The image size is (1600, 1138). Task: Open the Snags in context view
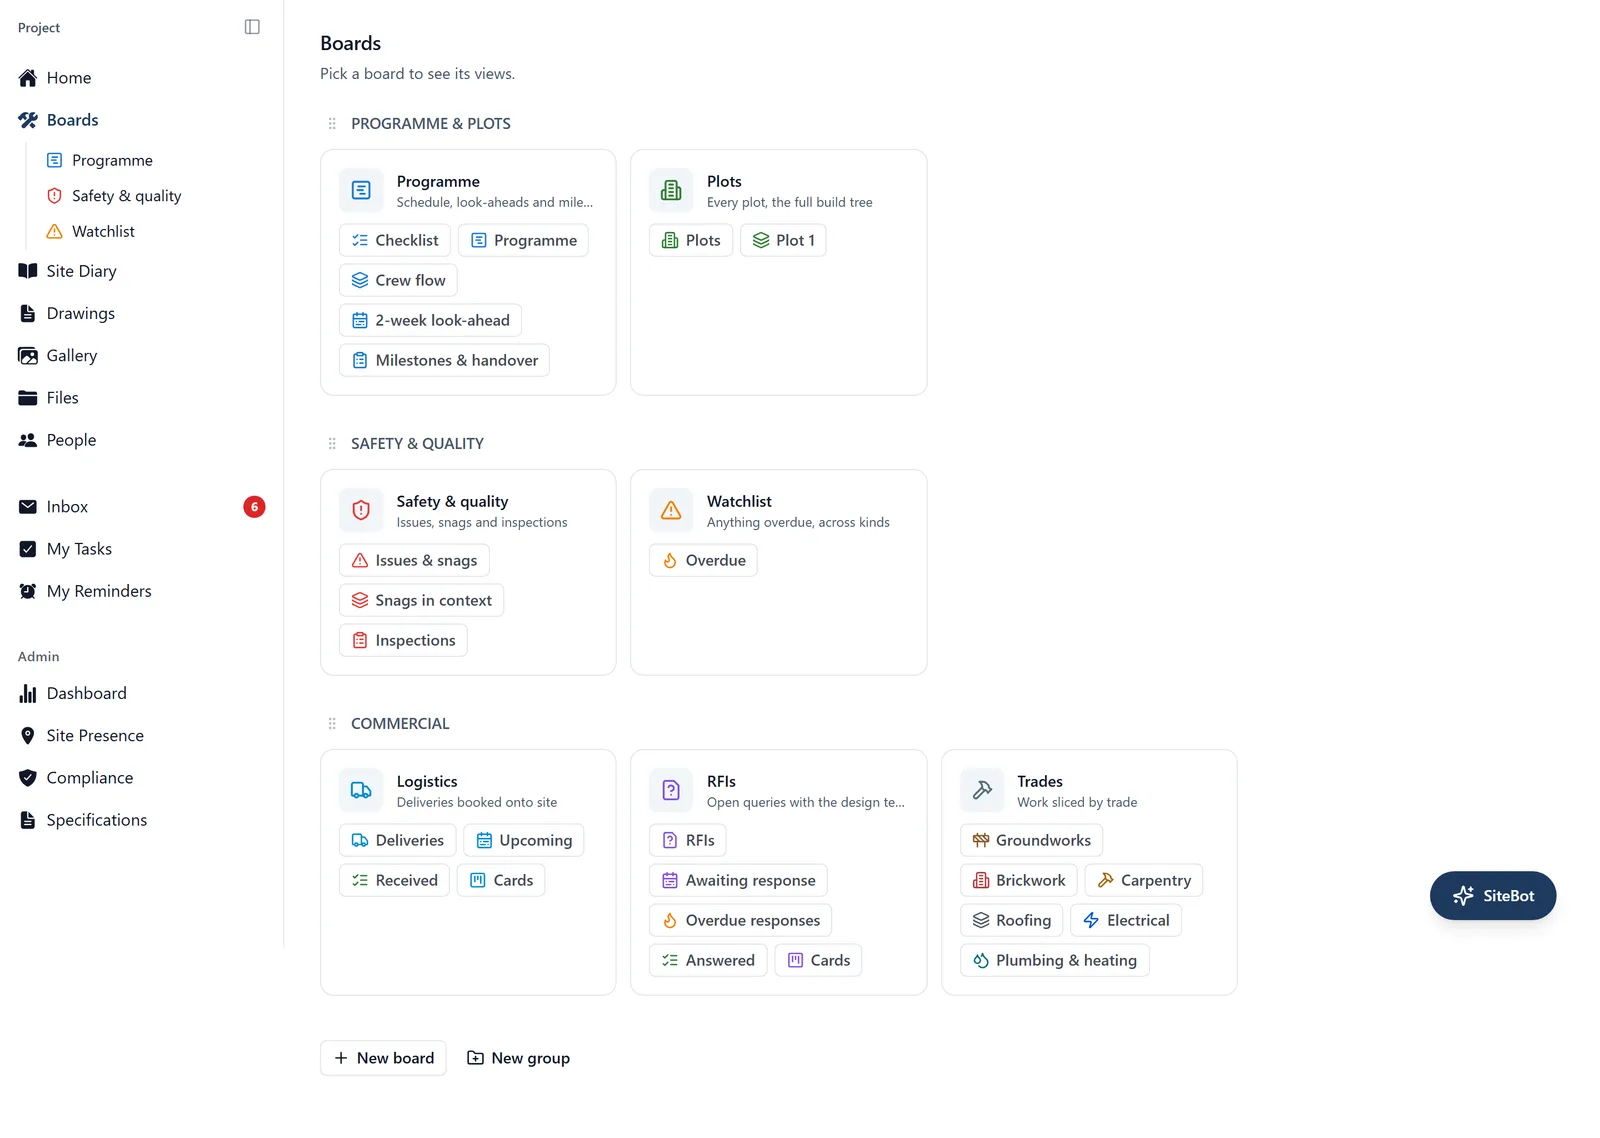[421, 600]
